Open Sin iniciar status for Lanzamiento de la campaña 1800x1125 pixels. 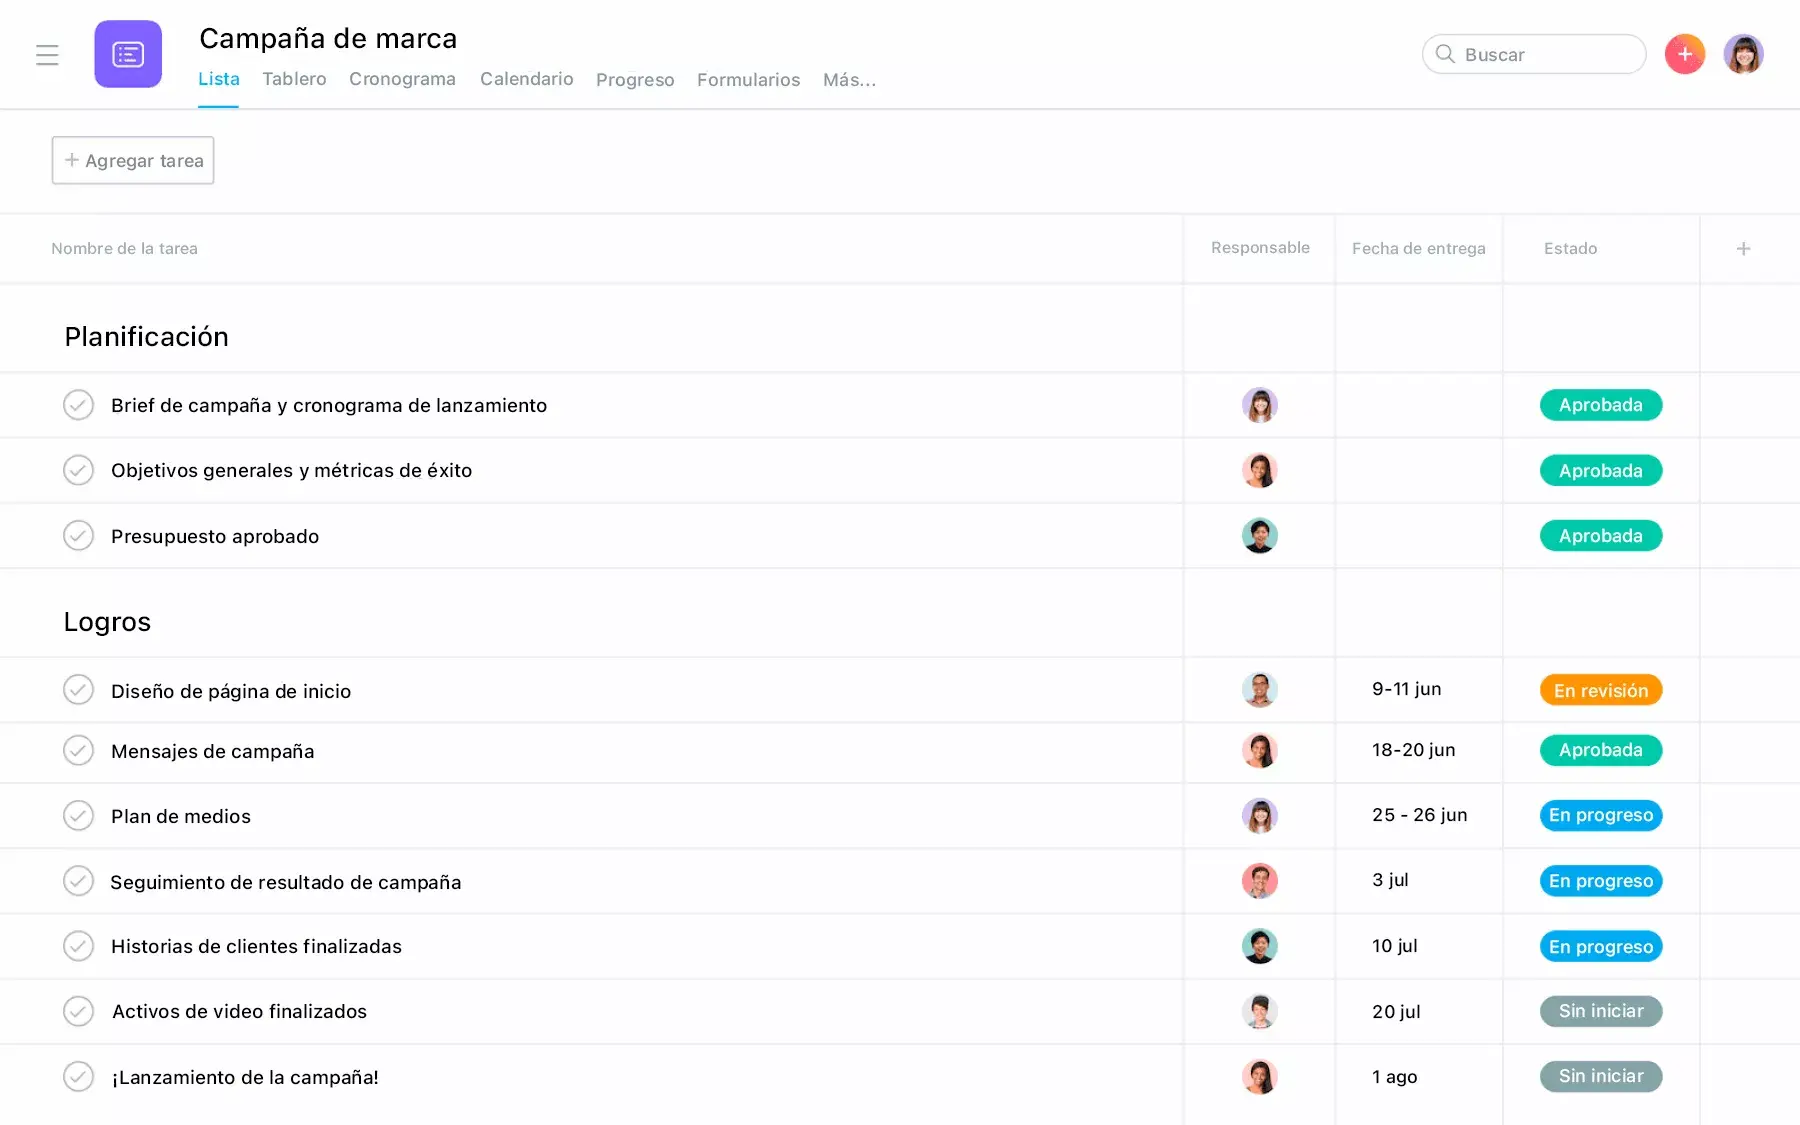(1601, 1077)
